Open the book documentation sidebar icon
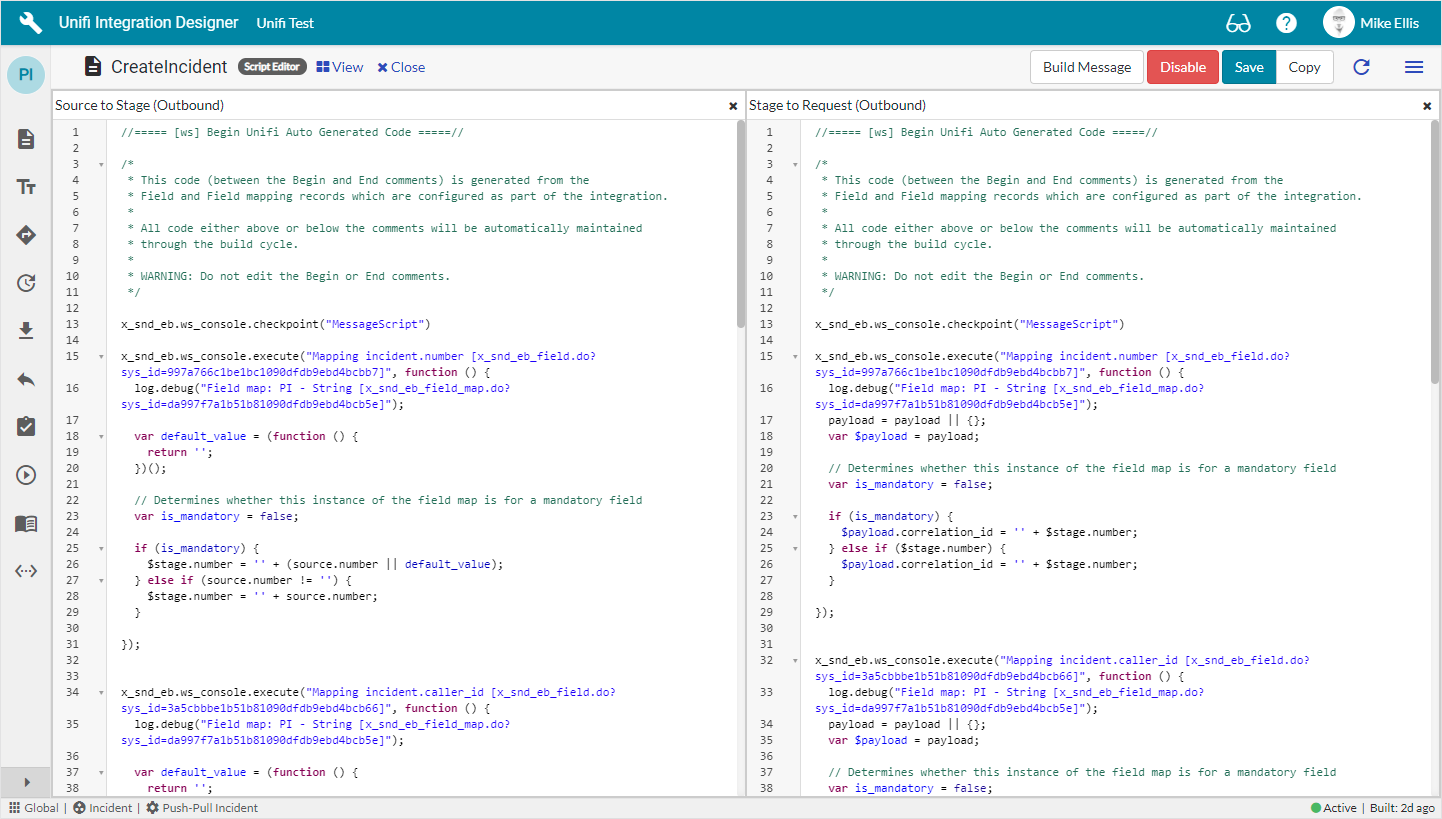 [x=27, y=523]
